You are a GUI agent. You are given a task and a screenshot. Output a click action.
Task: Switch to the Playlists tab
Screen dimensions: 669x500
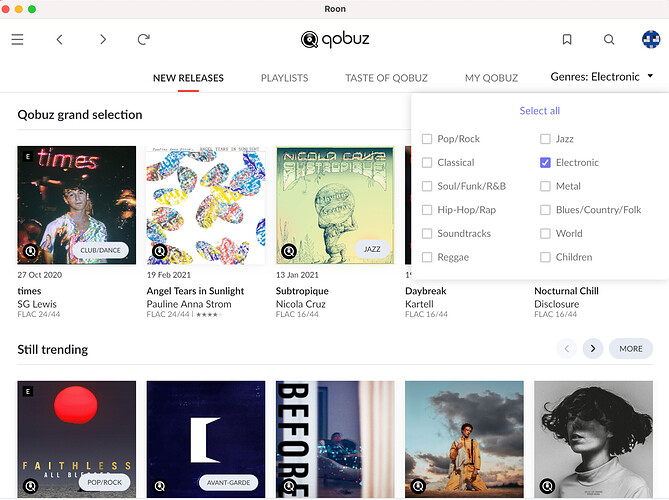pyautogui.click(x=285, y=78)
